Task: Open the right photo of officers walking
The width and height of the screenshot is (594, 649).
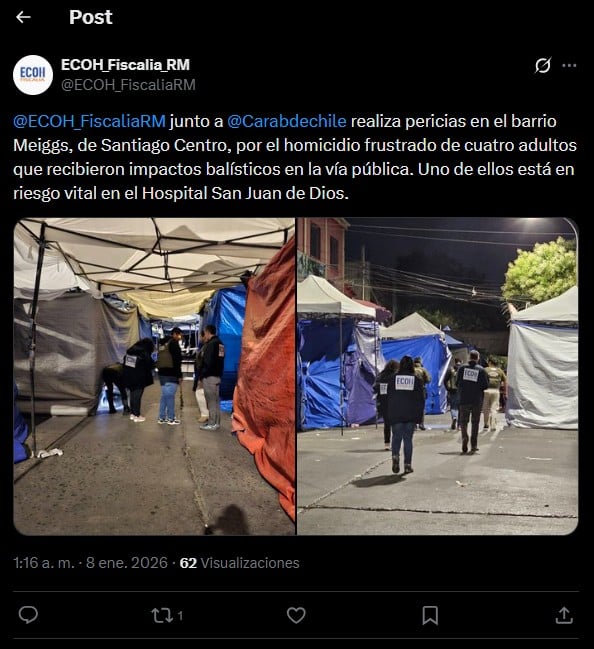Action: pyautogui.click(x=438, y=376)
